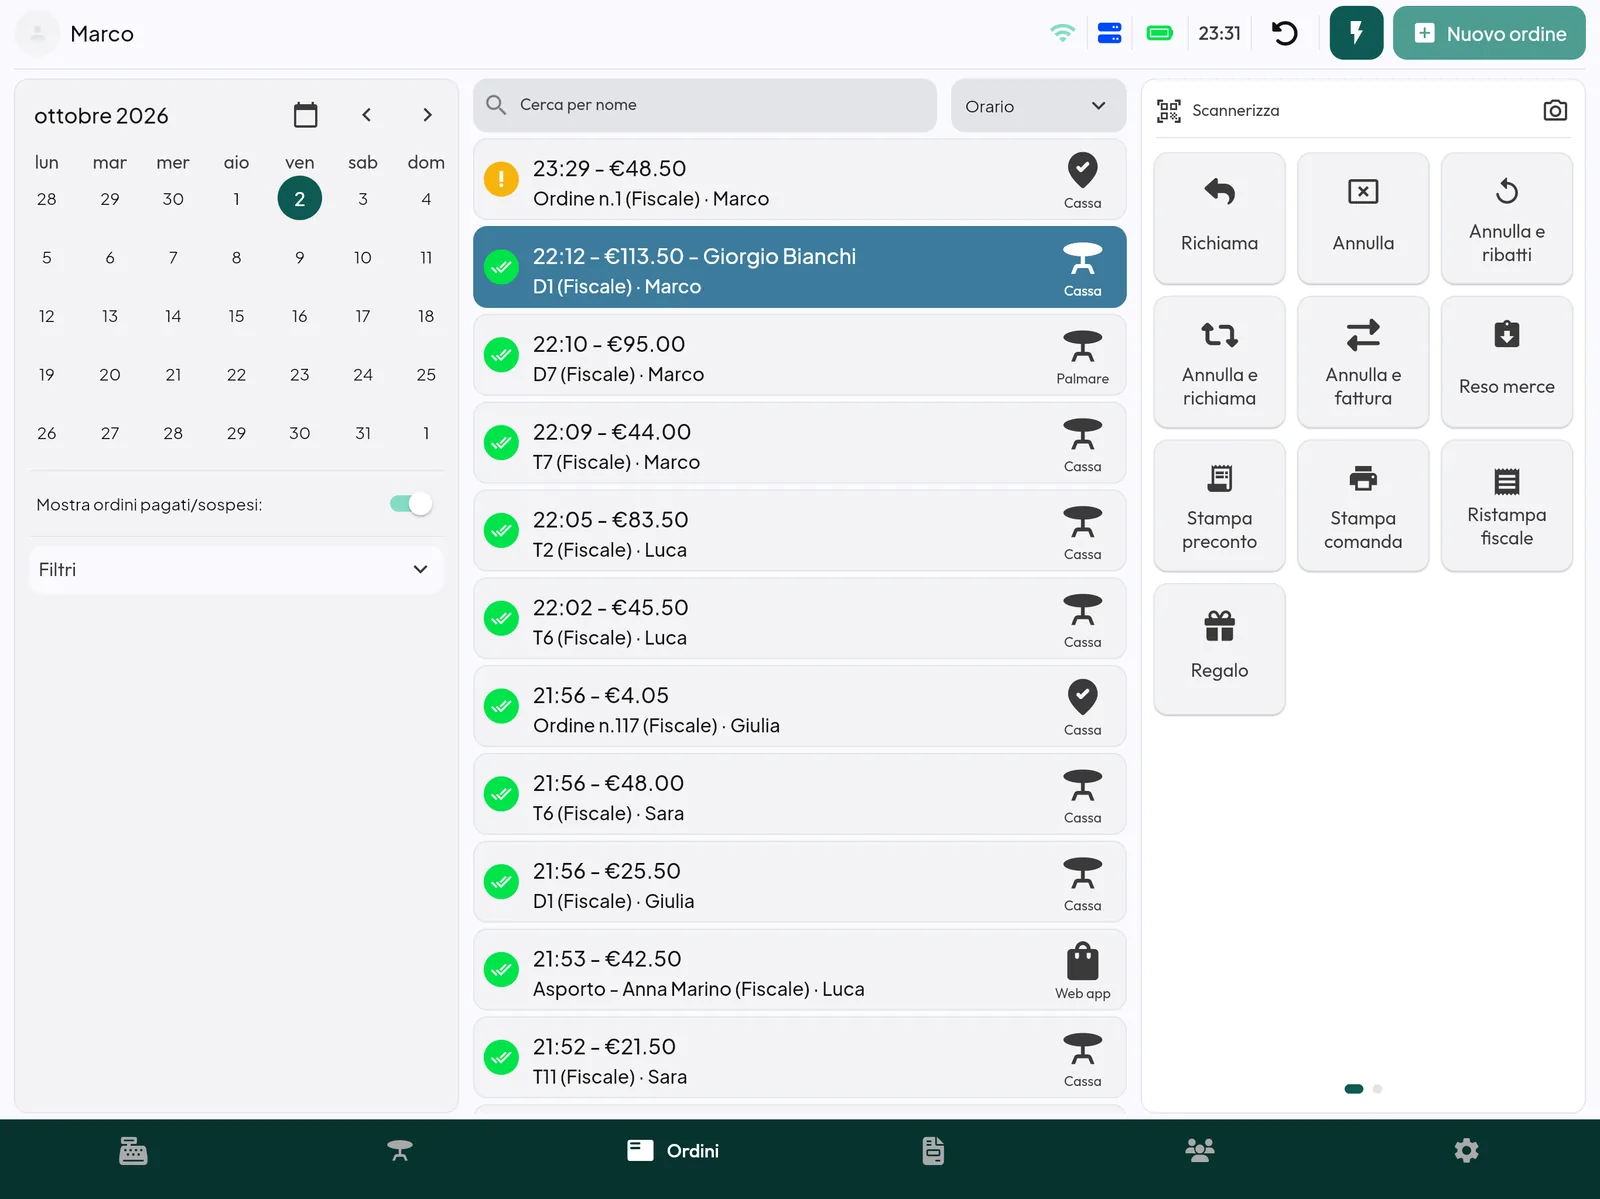Go to previous month arrow

366,115
